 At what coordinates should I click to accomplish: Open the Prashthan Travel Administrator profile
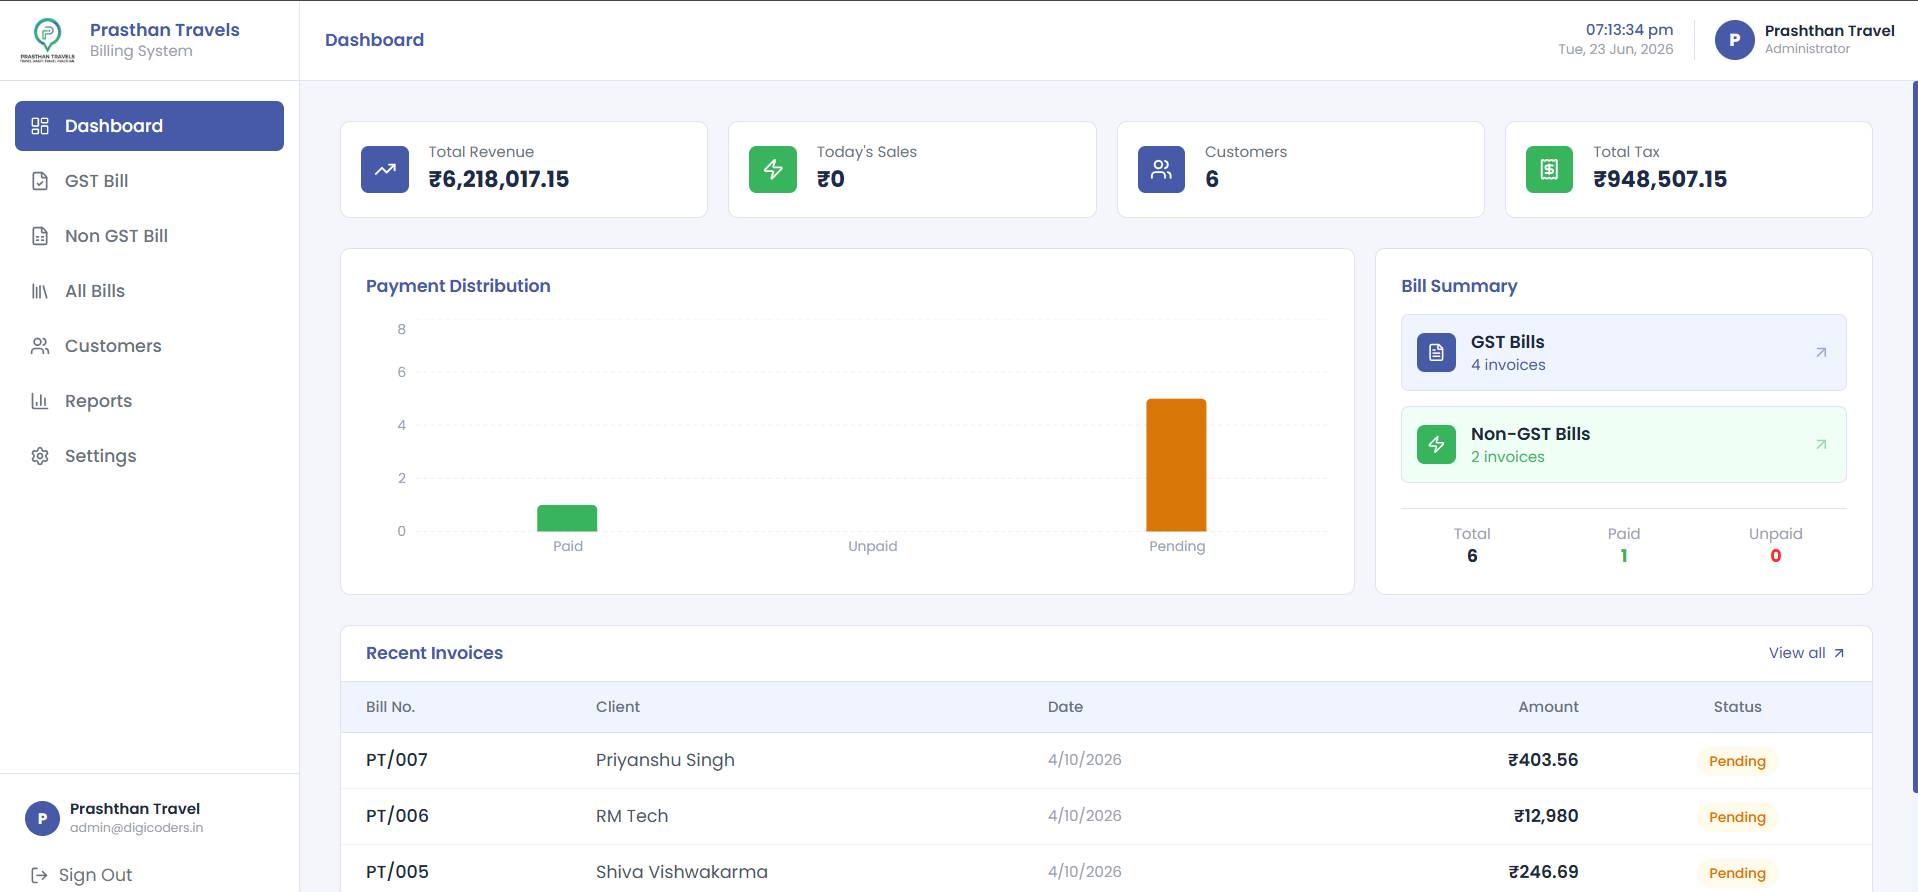[1805, 40]
